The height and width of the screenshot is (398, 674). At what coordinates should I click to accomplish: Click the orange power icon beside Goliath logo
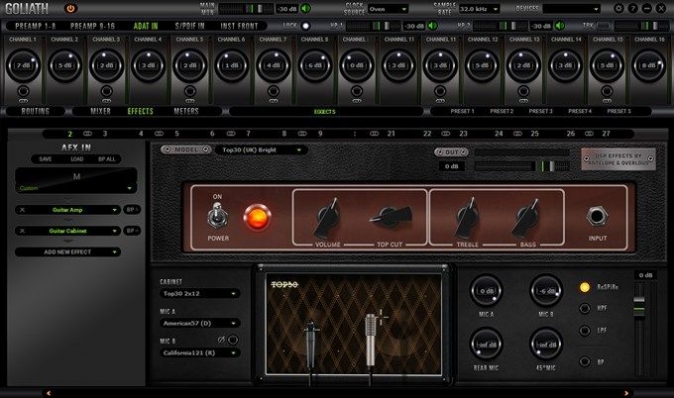70,8
